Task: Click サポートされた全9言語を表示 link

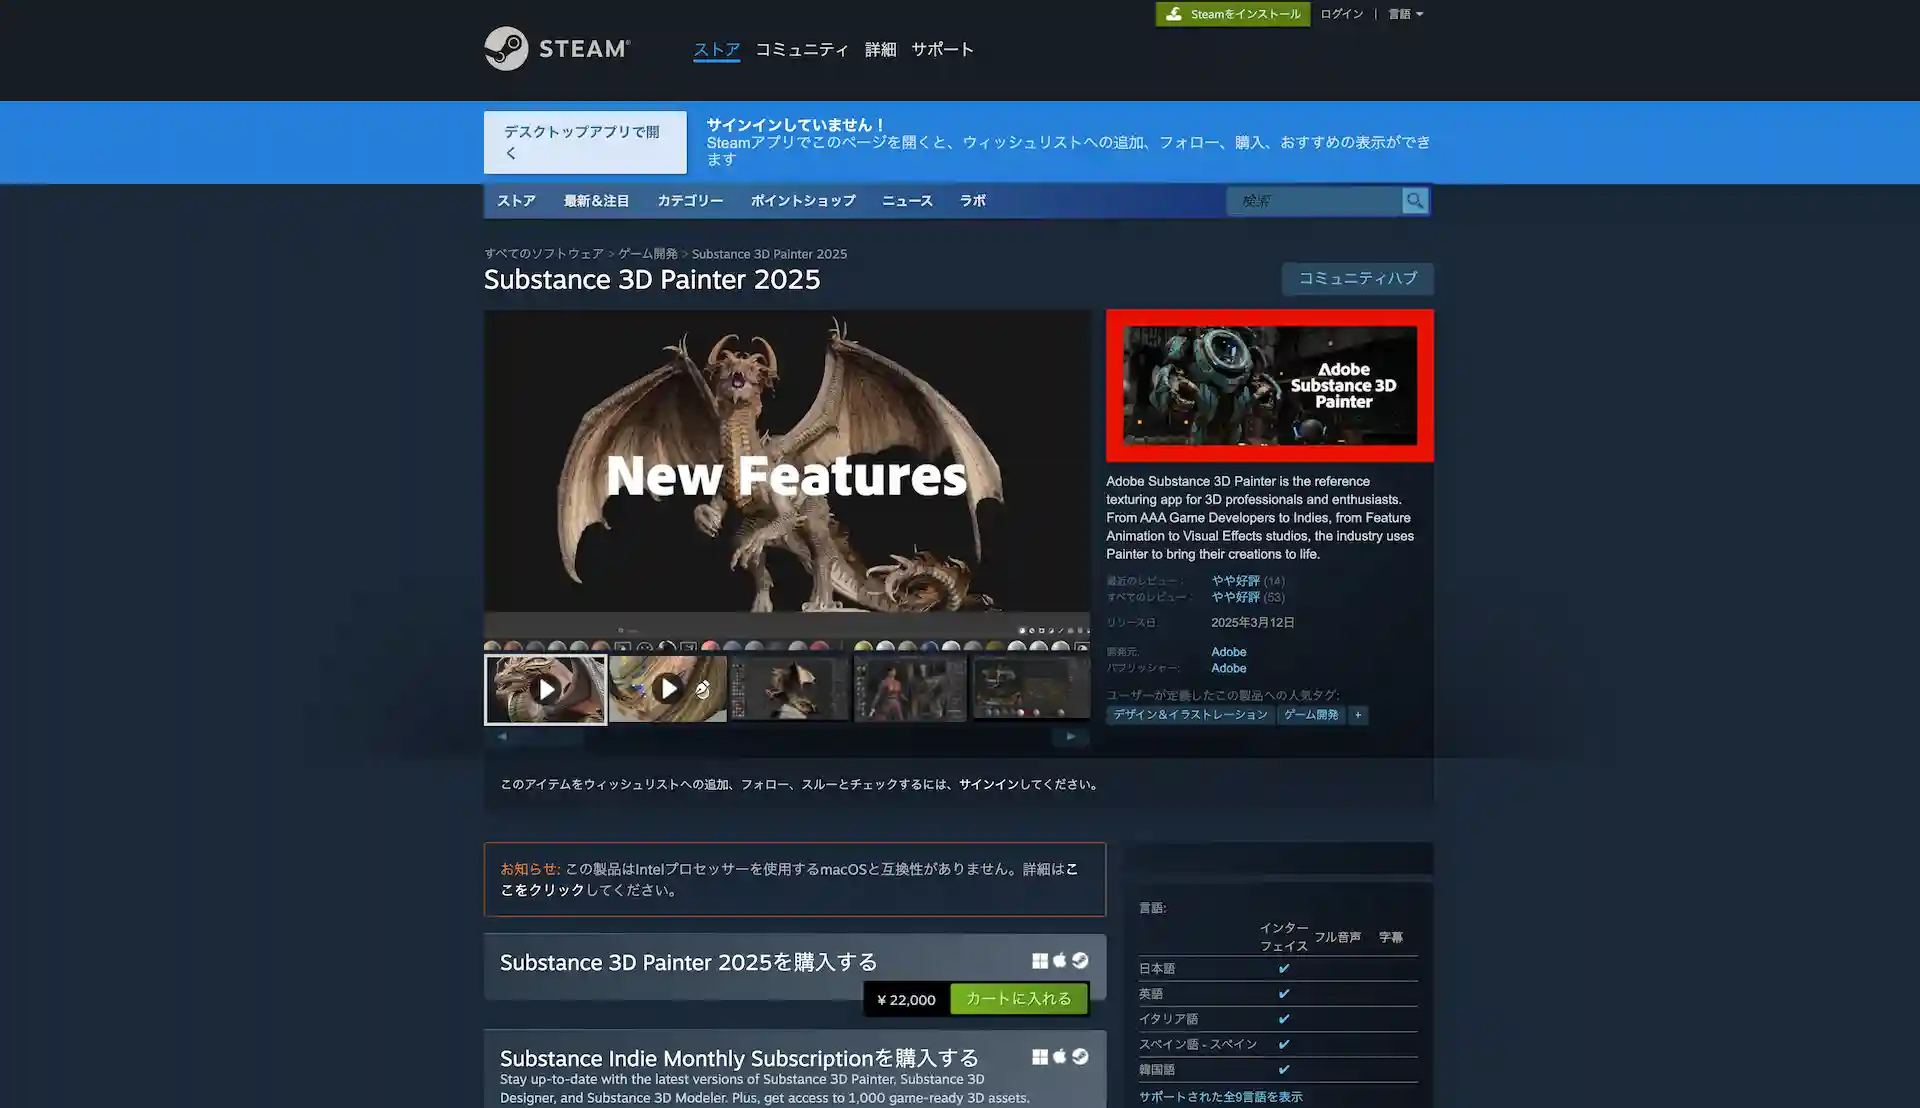Action: pyautogui.click(x=1220, y=1097)
